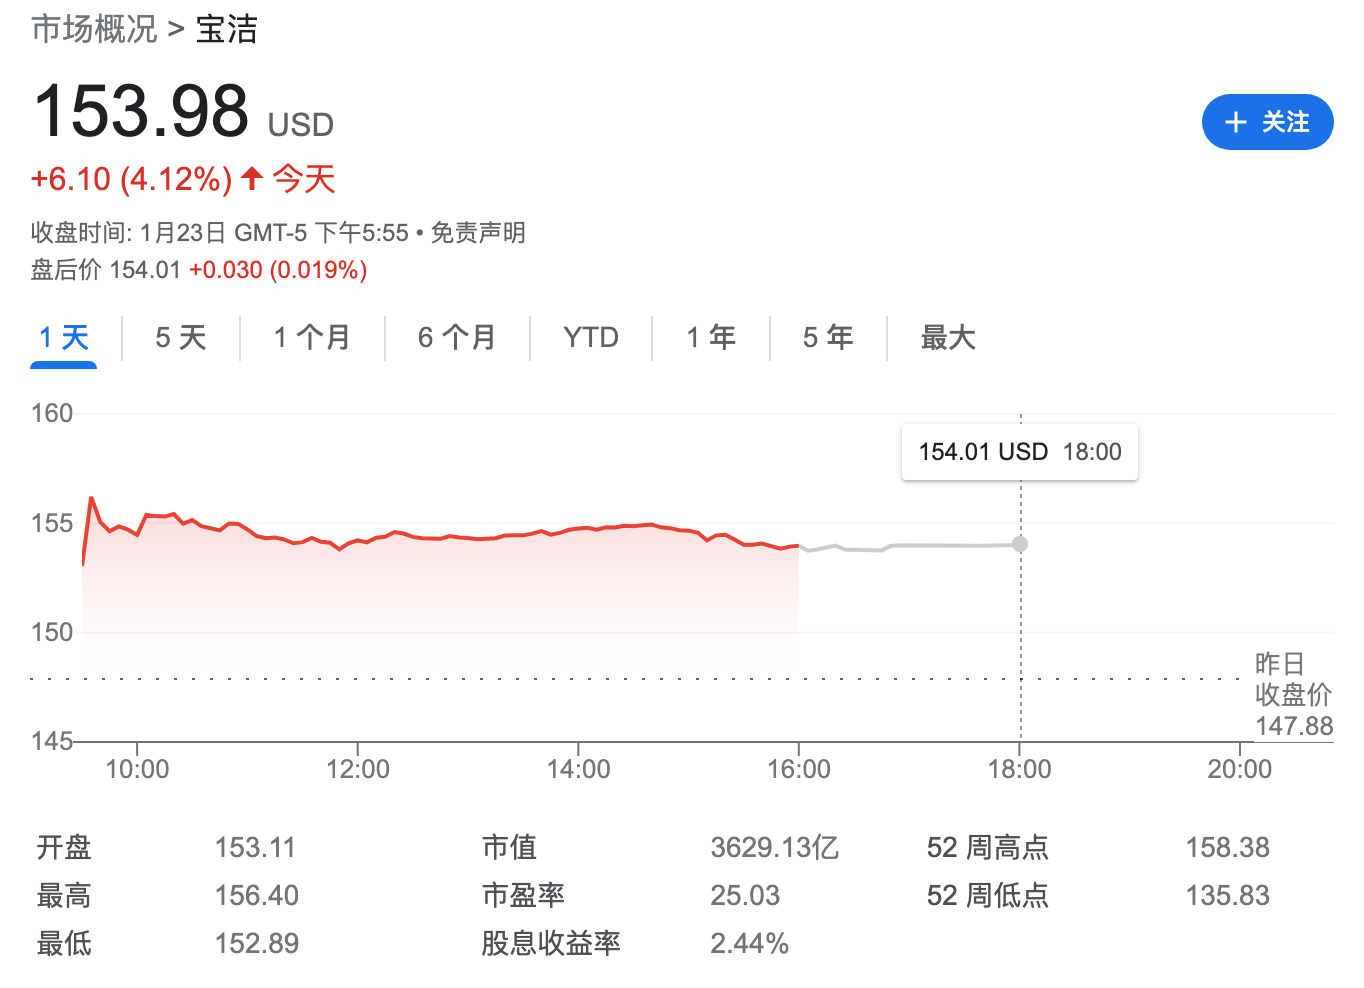The image size is (1364, 988).
Task: Select the 最大 range tab
Action: coord(948,338)
